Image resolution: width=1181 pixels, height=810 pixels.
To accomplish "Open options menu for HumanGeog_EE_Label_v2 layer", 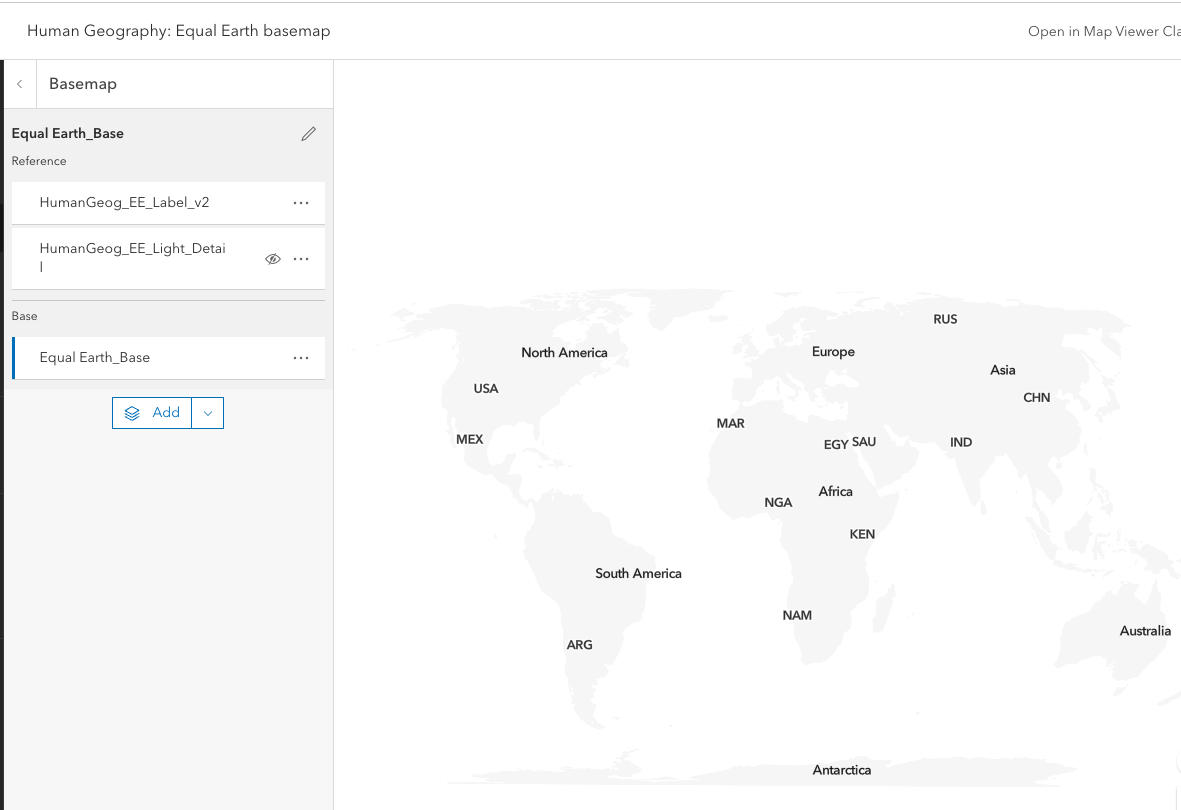I will coord(301,202).
